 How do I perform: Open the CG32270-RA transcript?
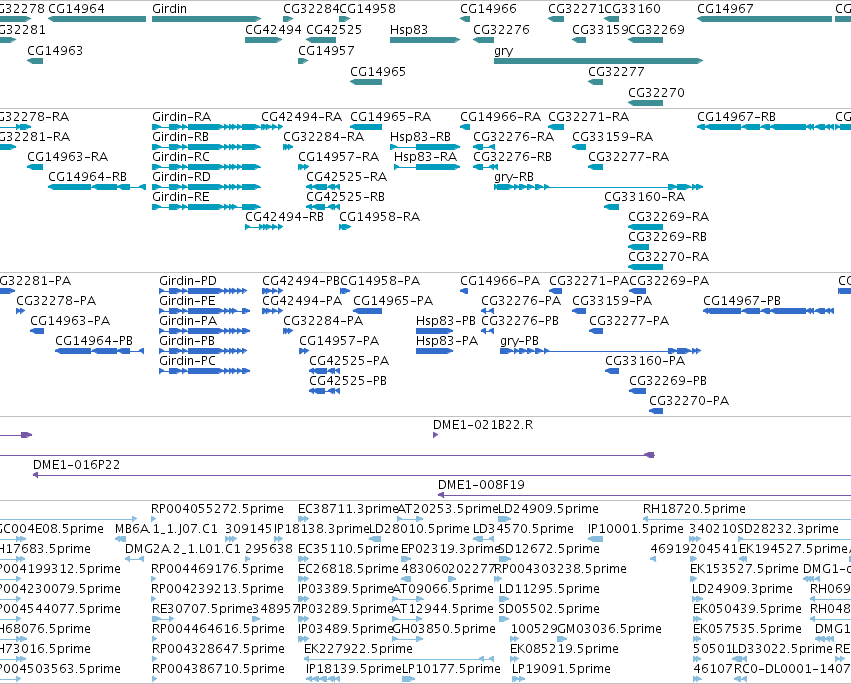tap(645, 267)
